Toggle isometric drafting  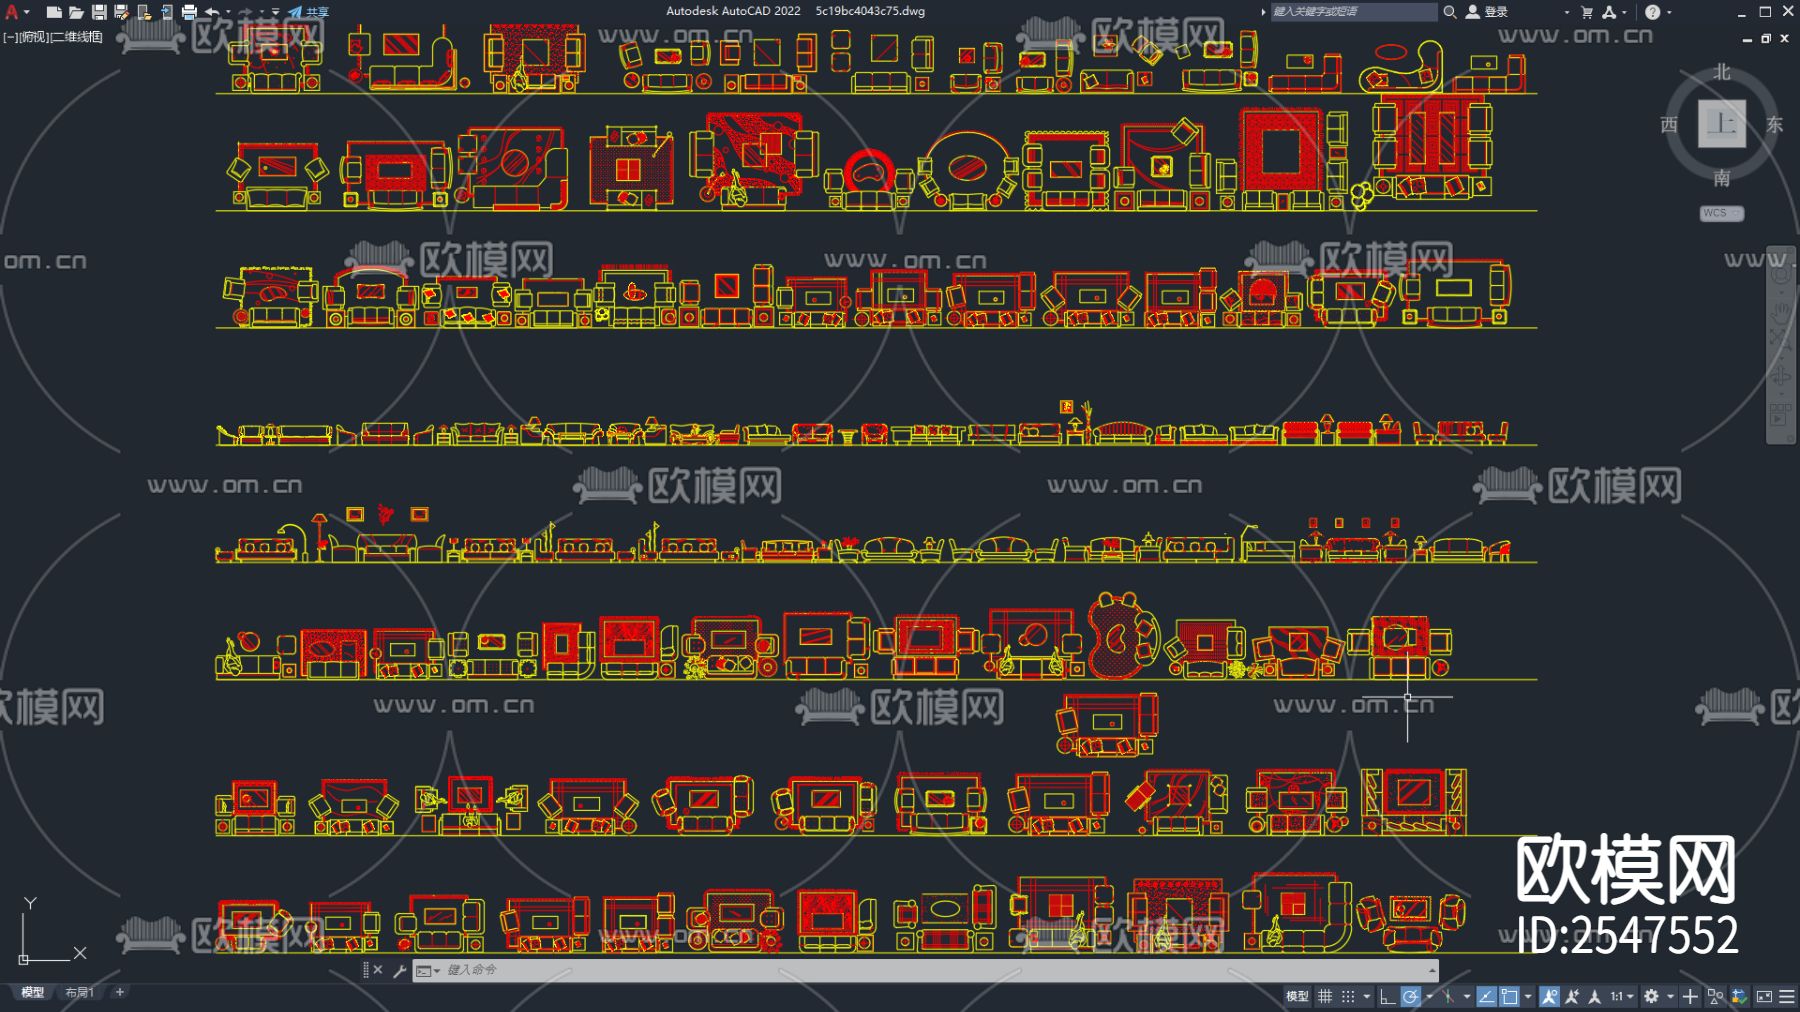click(1448, 997)
